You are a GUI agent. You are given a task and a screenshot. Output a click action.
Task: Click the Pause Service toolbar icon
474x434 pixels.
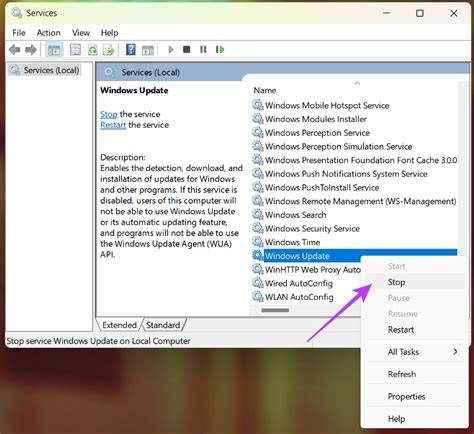tap(203, 50)
